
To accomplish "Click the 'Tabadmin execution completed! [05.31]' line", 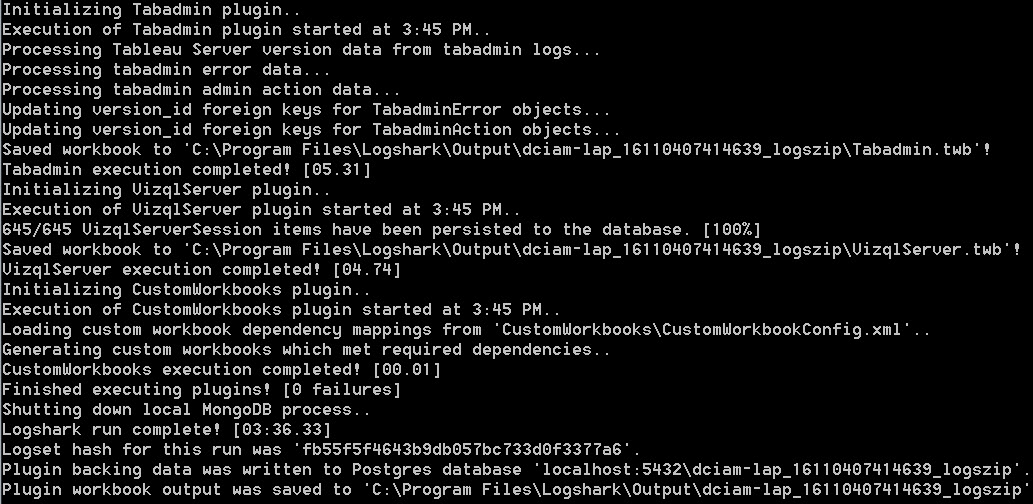I will 187,169.
